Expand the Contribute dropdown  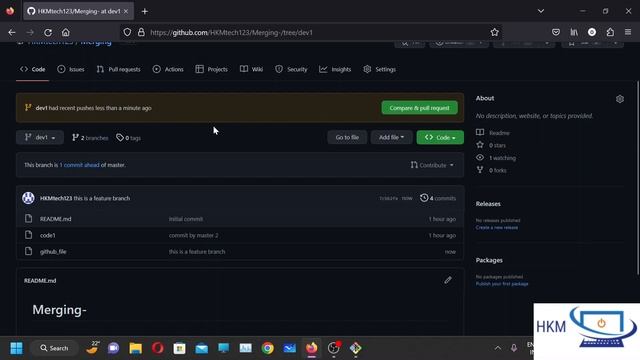432,165
